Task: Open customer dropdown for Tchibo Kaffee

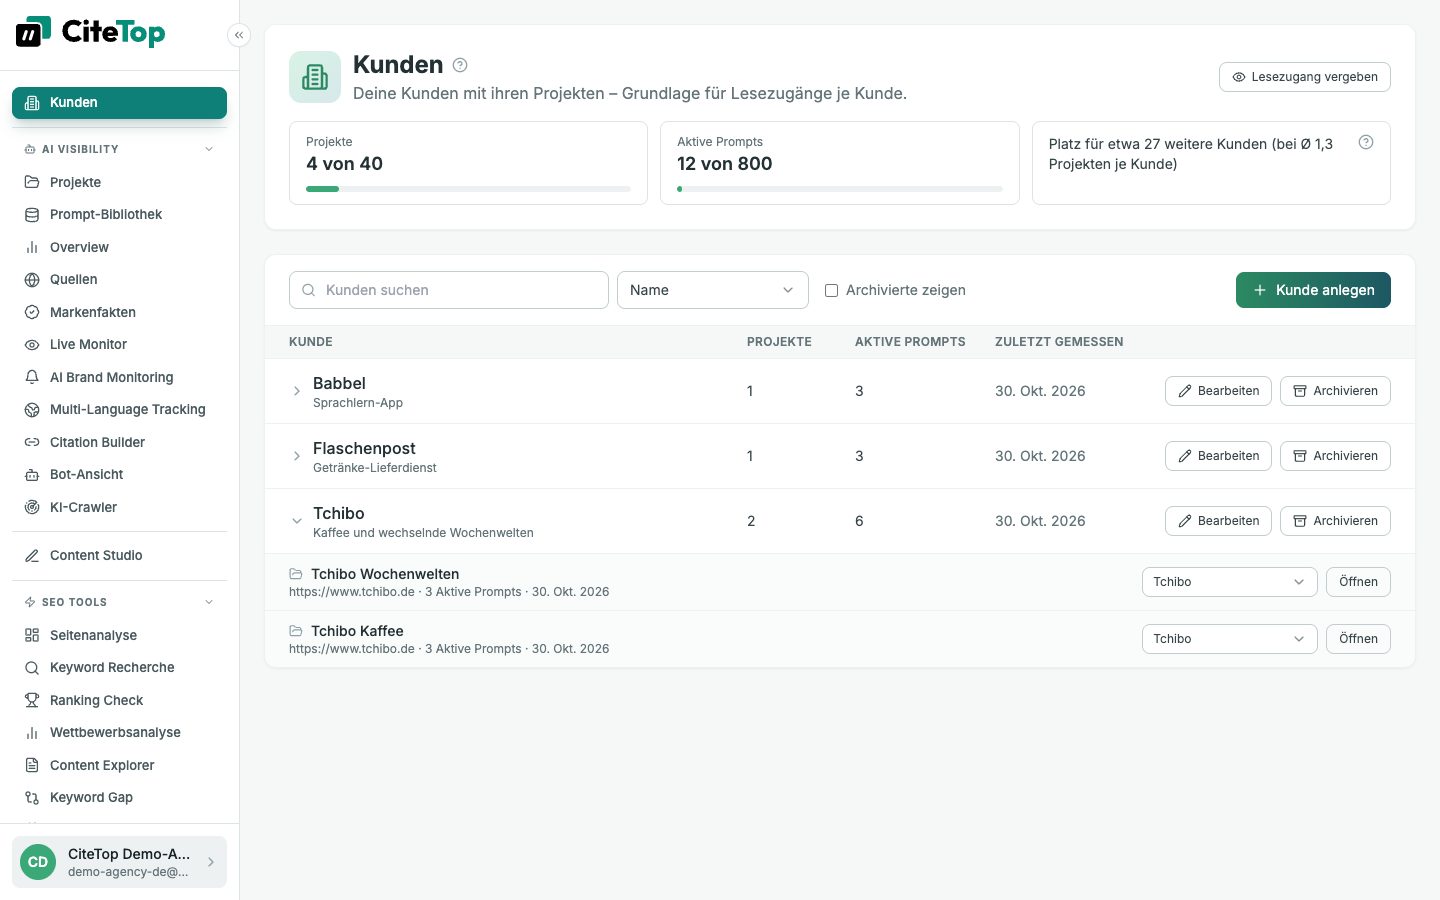Action: click(x=1229, y=639)
